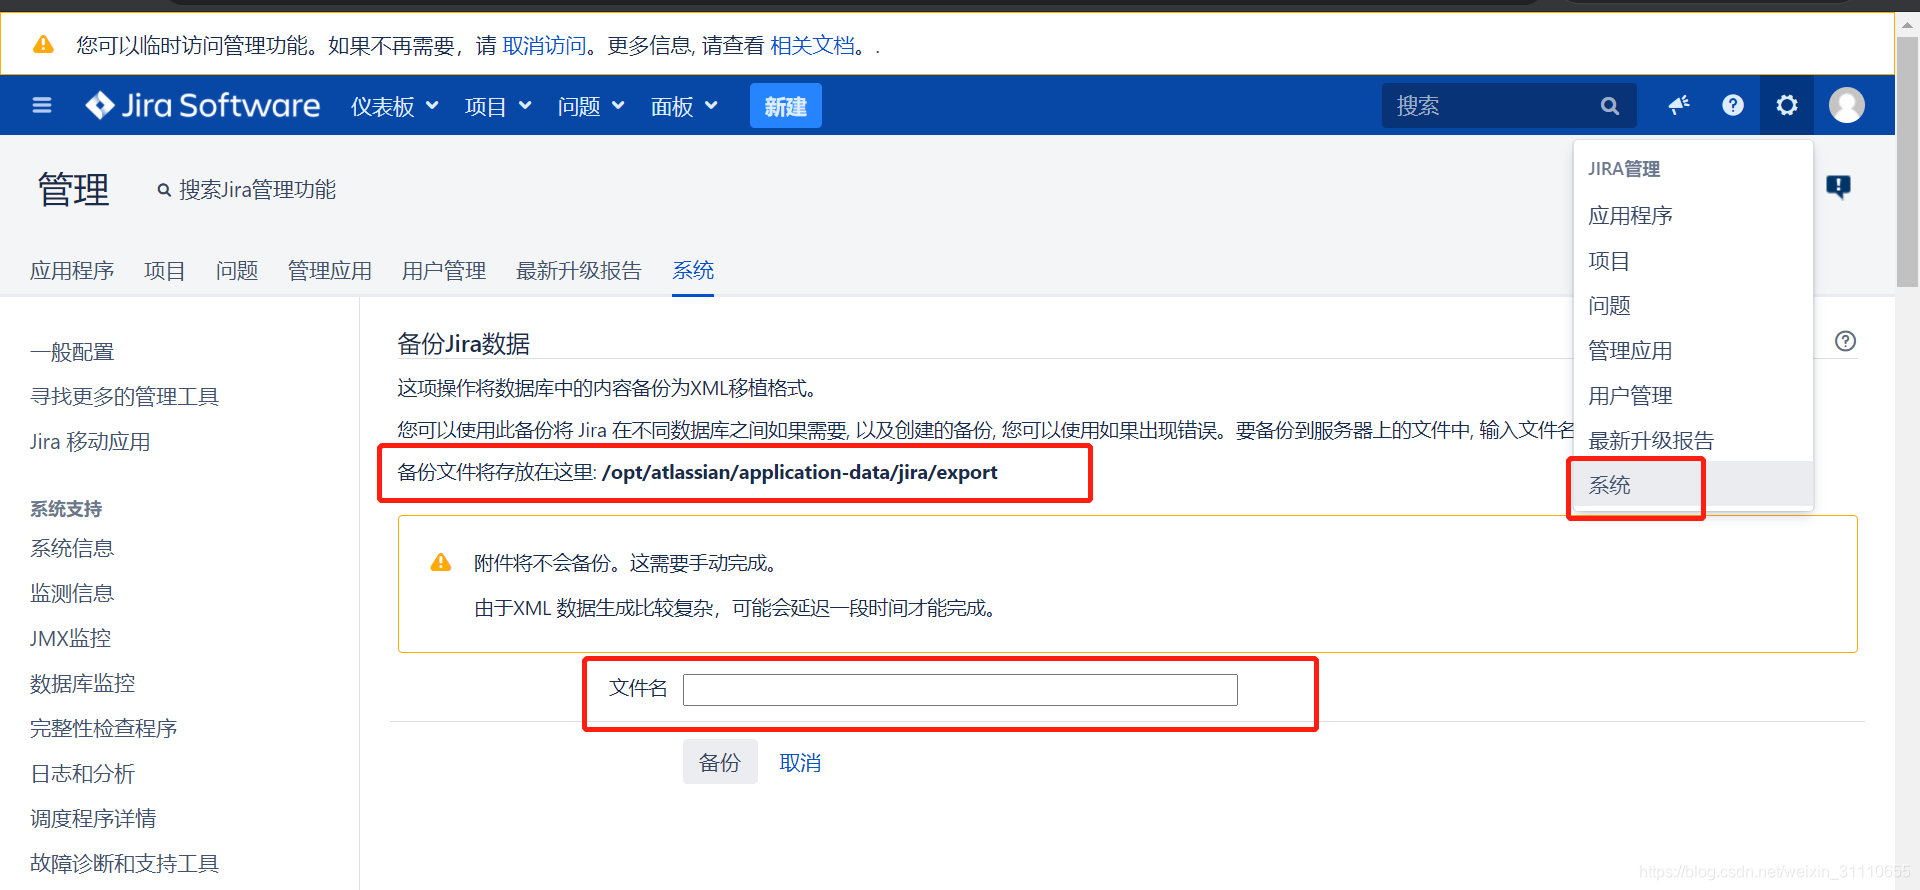Click the Jira Software logo

(203, 105)
